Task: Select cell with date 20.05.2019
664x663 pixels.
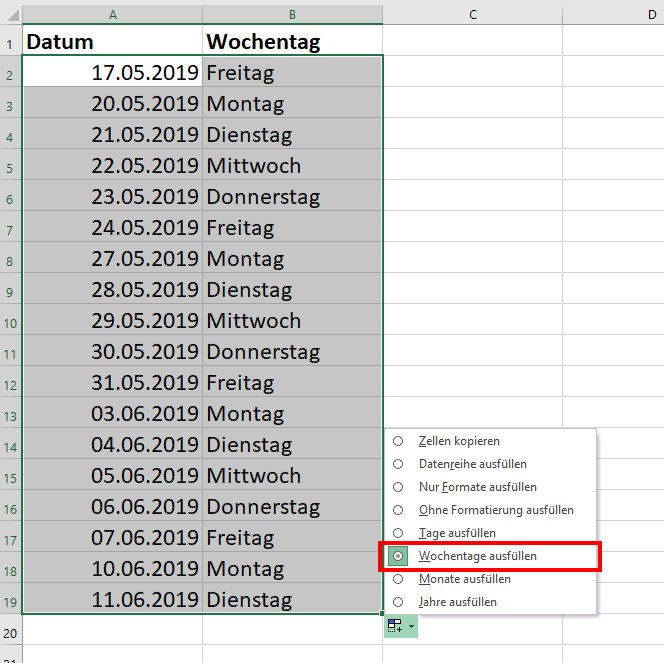Action: 113,102
